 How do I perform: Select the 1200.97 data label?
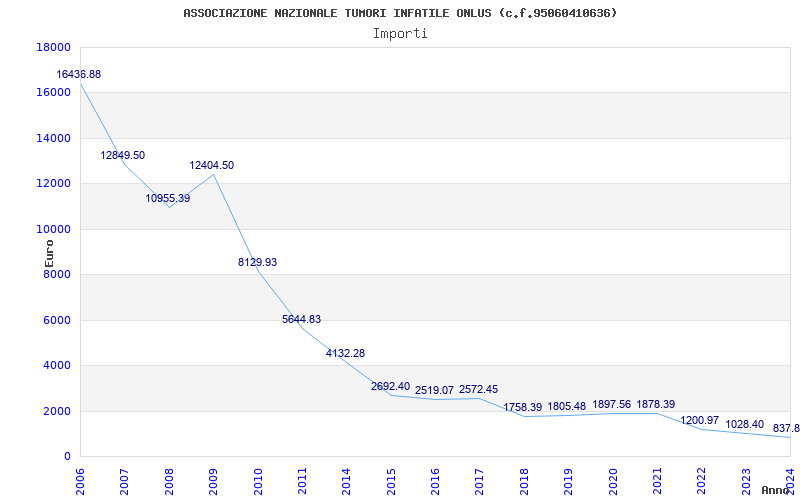point(699,421)
